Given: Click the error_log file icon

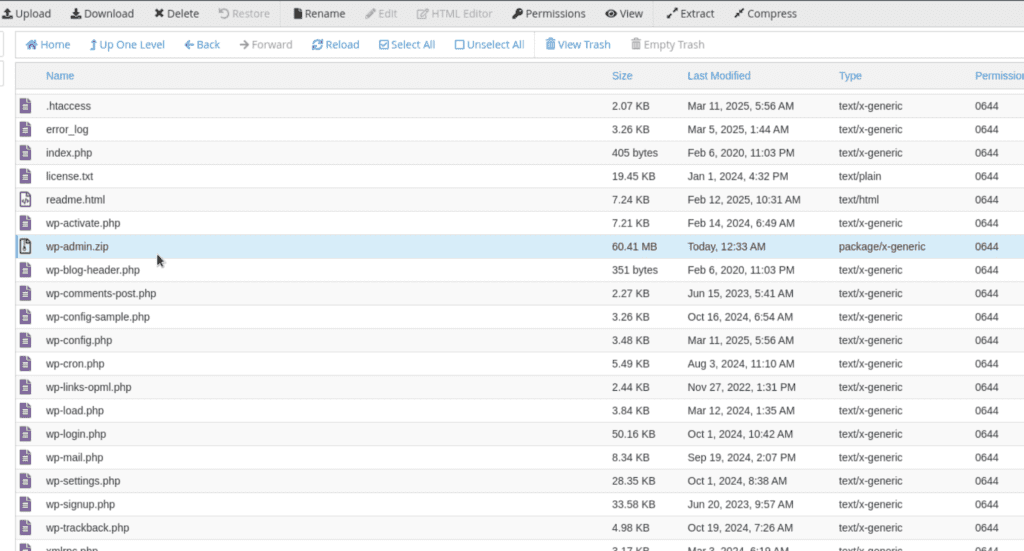Looking at the screenshot, I should (x=25, y=129).
